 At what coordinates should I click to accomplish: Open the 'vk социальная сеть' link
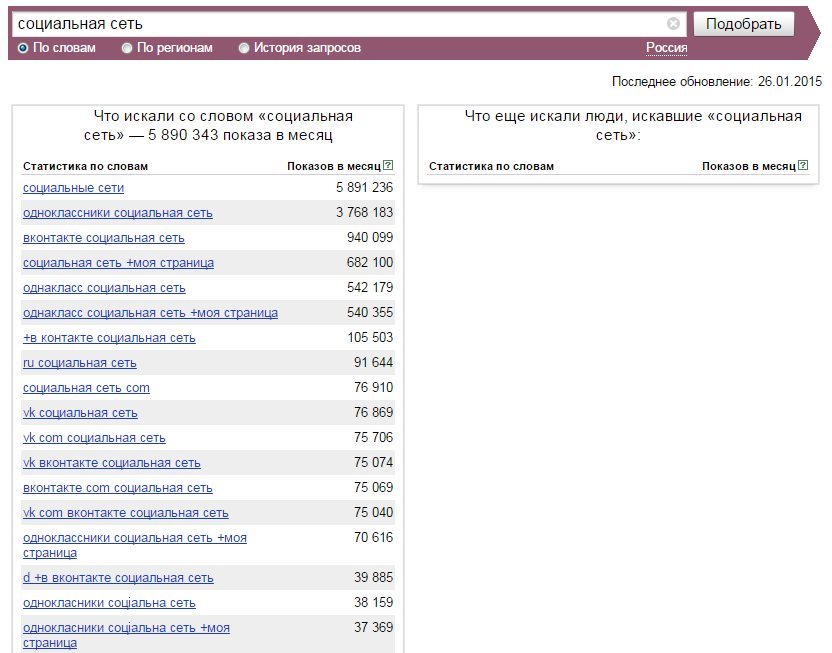pyautogui.click(x=80, y=413)
